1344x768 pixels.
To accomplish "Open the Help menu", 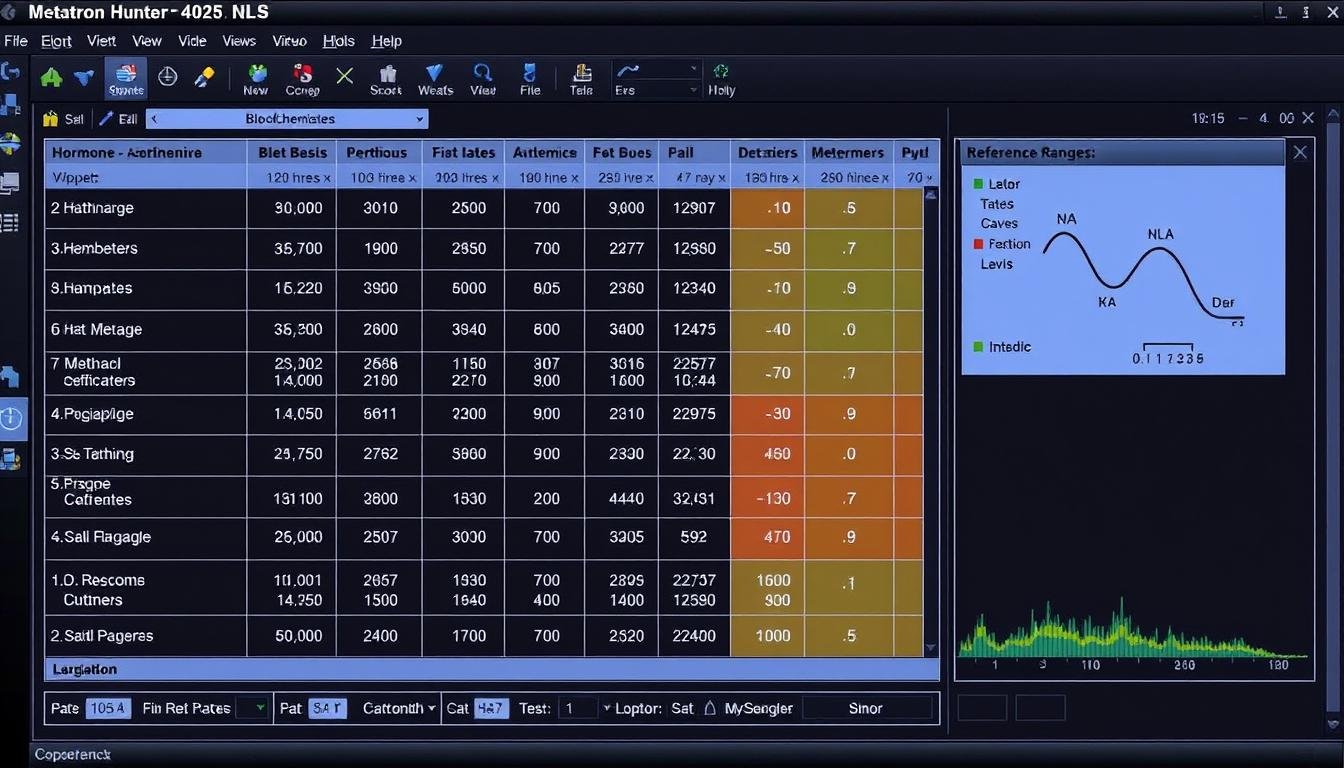I will coord(386,41).
